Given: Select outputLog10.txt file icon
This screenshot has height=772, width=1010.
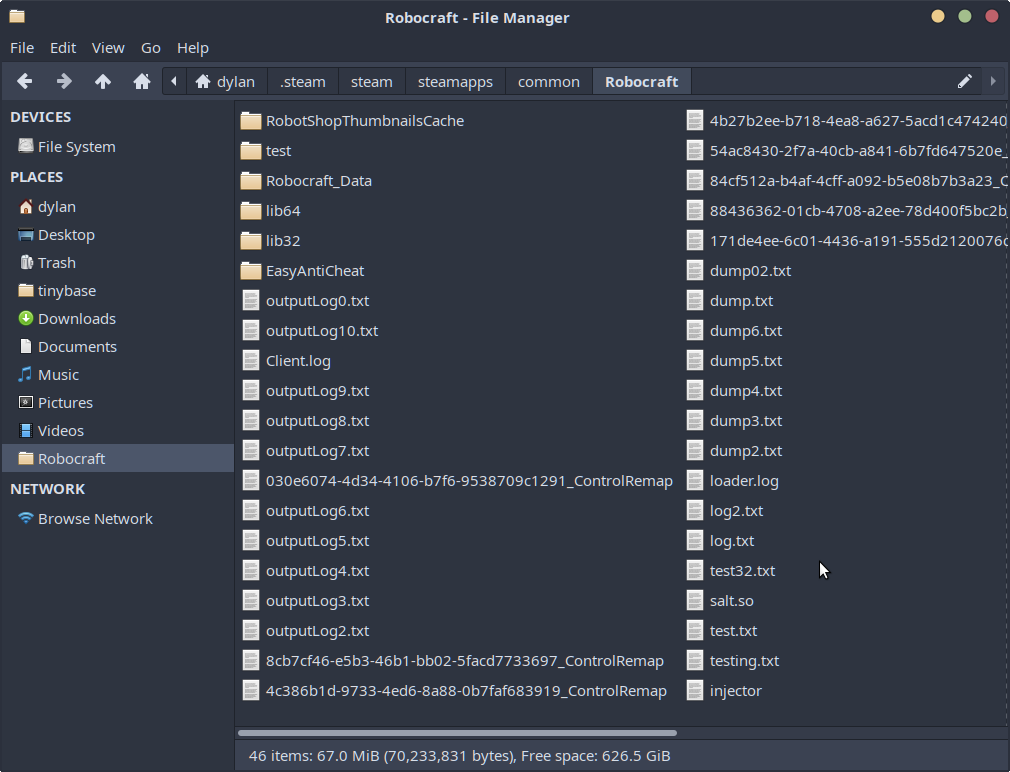Looking at the screenshot, I should [251, 331].
